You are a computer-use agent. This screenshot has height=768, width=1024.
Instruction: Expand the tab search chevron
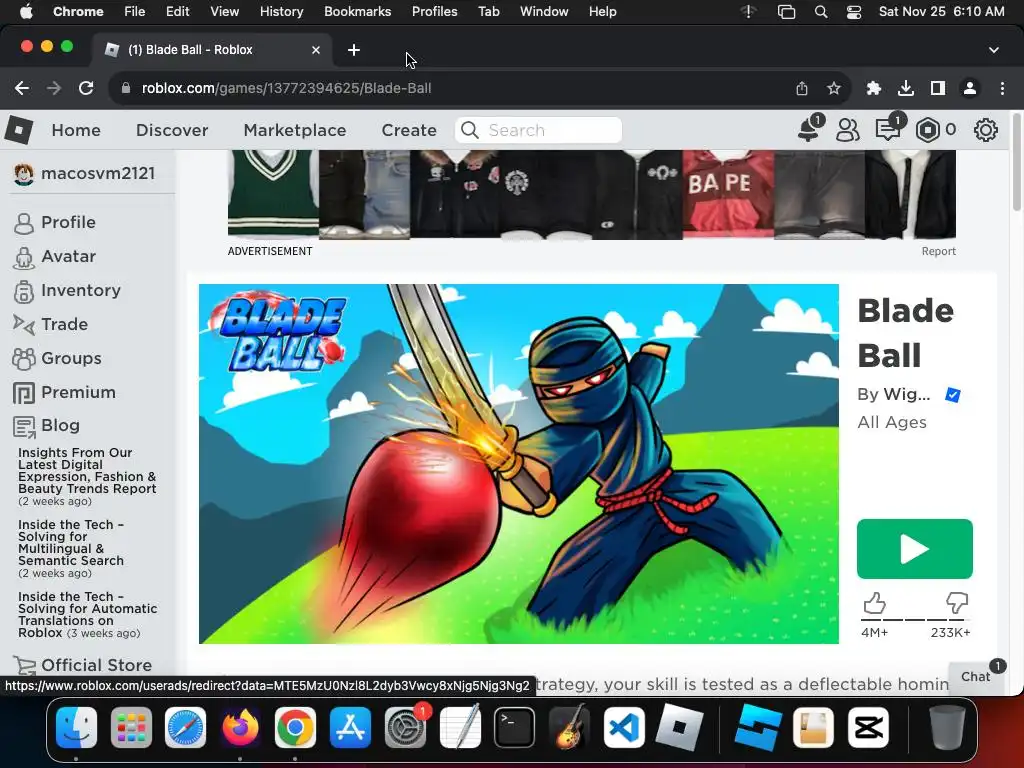[993, 50]
